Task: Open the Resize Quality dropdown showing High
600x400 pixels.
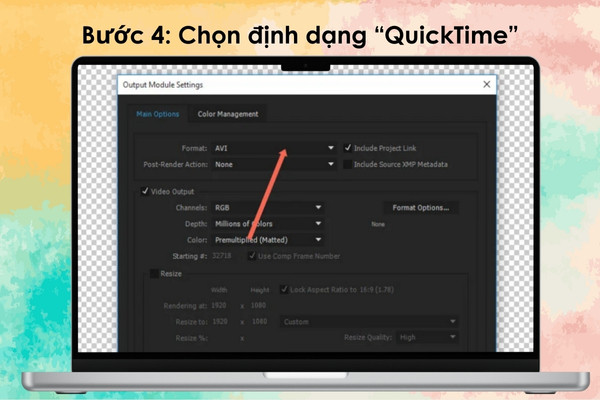Action: coord(427,338)
